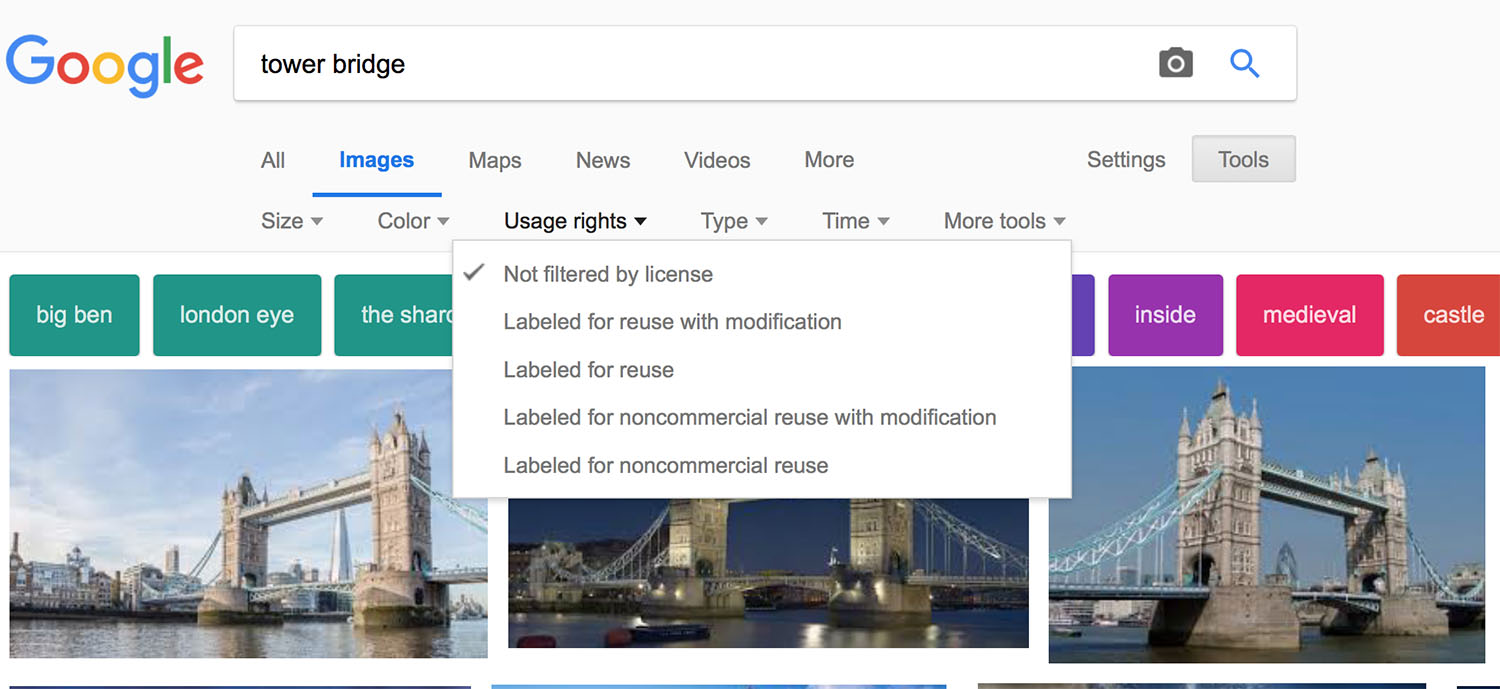Toggle the Tools button

[1244, 159]
